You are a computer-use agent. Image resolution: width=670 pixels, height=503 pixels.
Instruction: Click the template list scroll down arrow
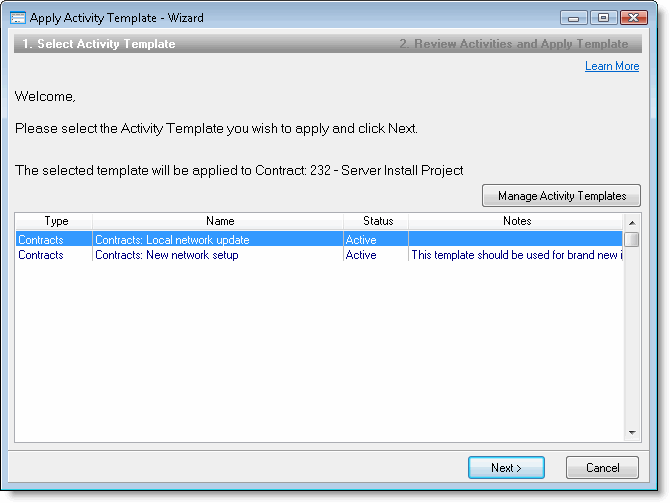tap(632, 433)
